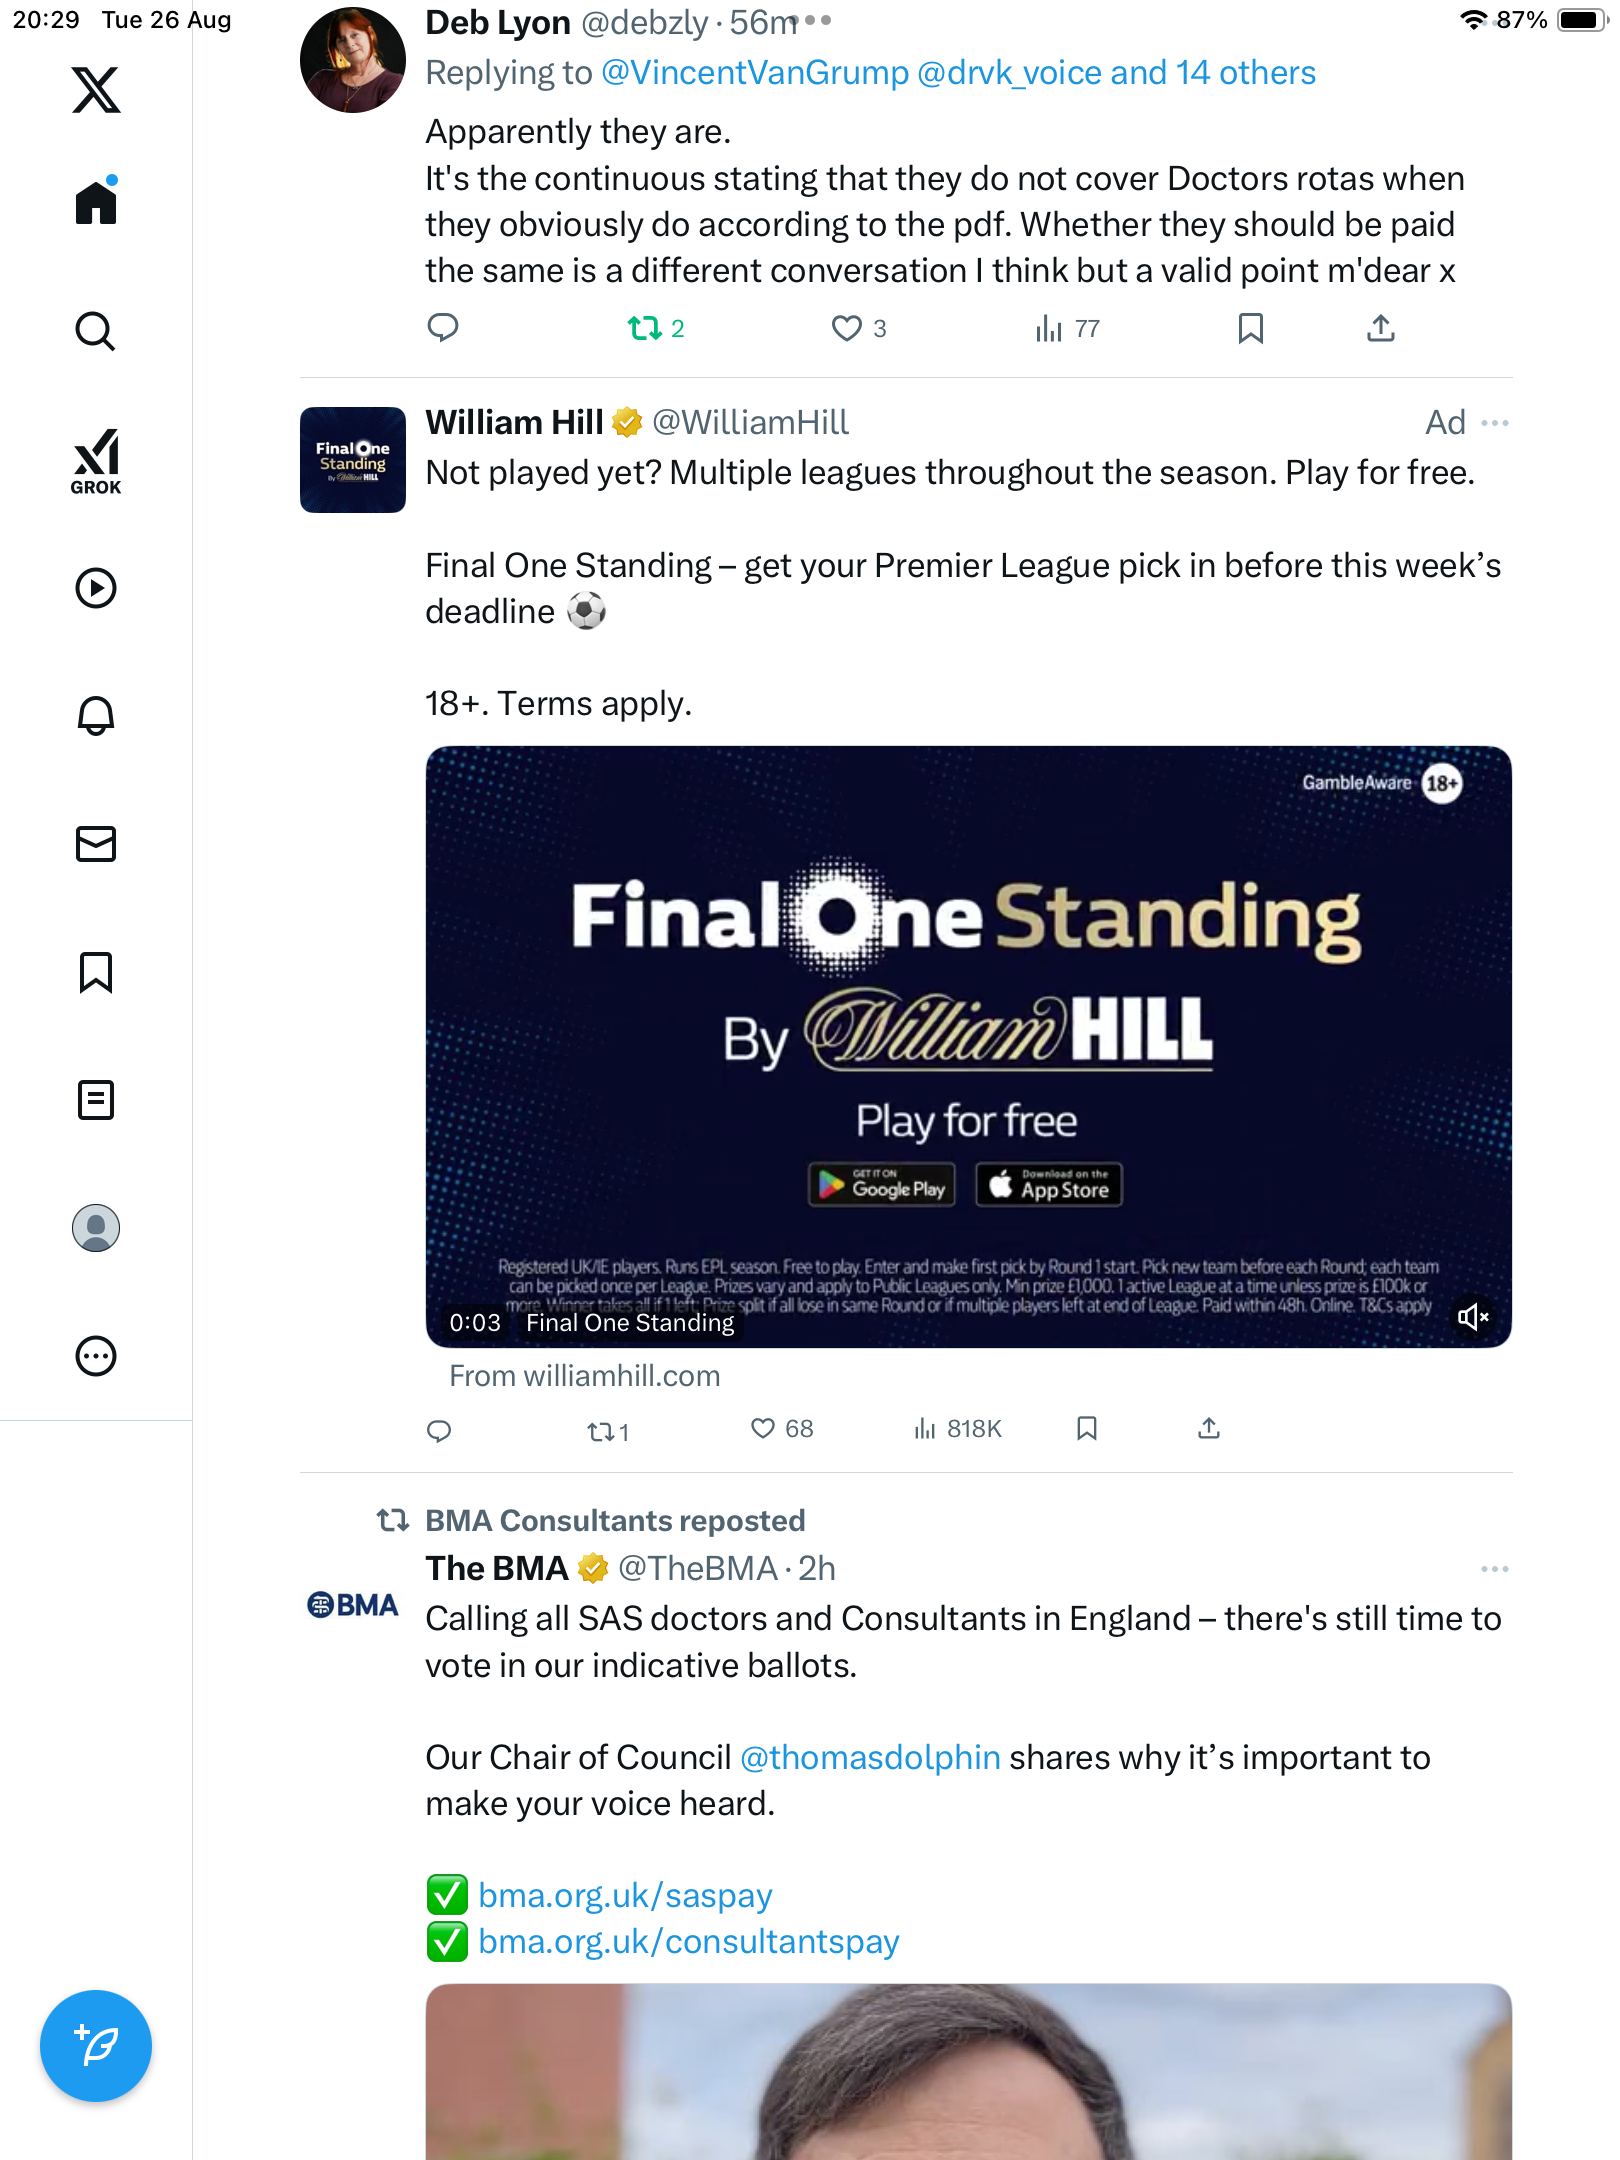Open the bma.org.uk/saspay link
The width and height of the screenshot is (1620, 2160).
click(625, 1895)
